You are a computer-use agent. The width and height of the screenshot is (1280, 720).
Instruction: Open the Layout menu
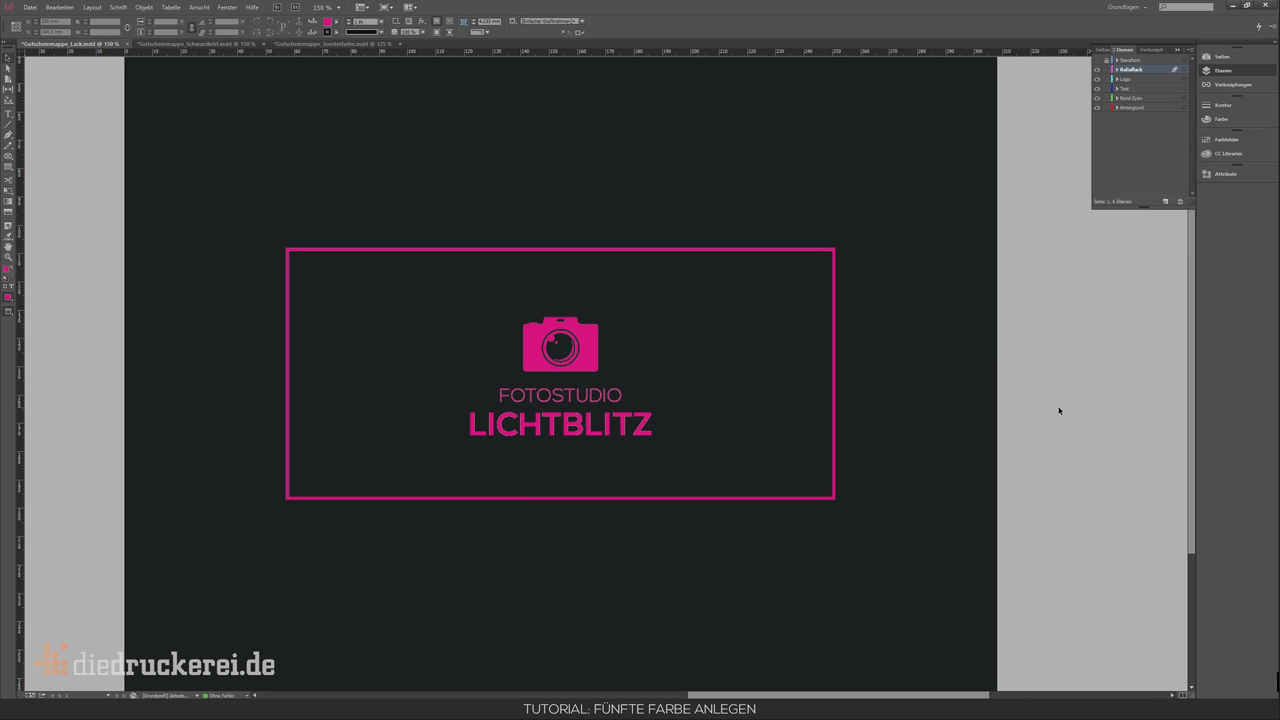92,7
